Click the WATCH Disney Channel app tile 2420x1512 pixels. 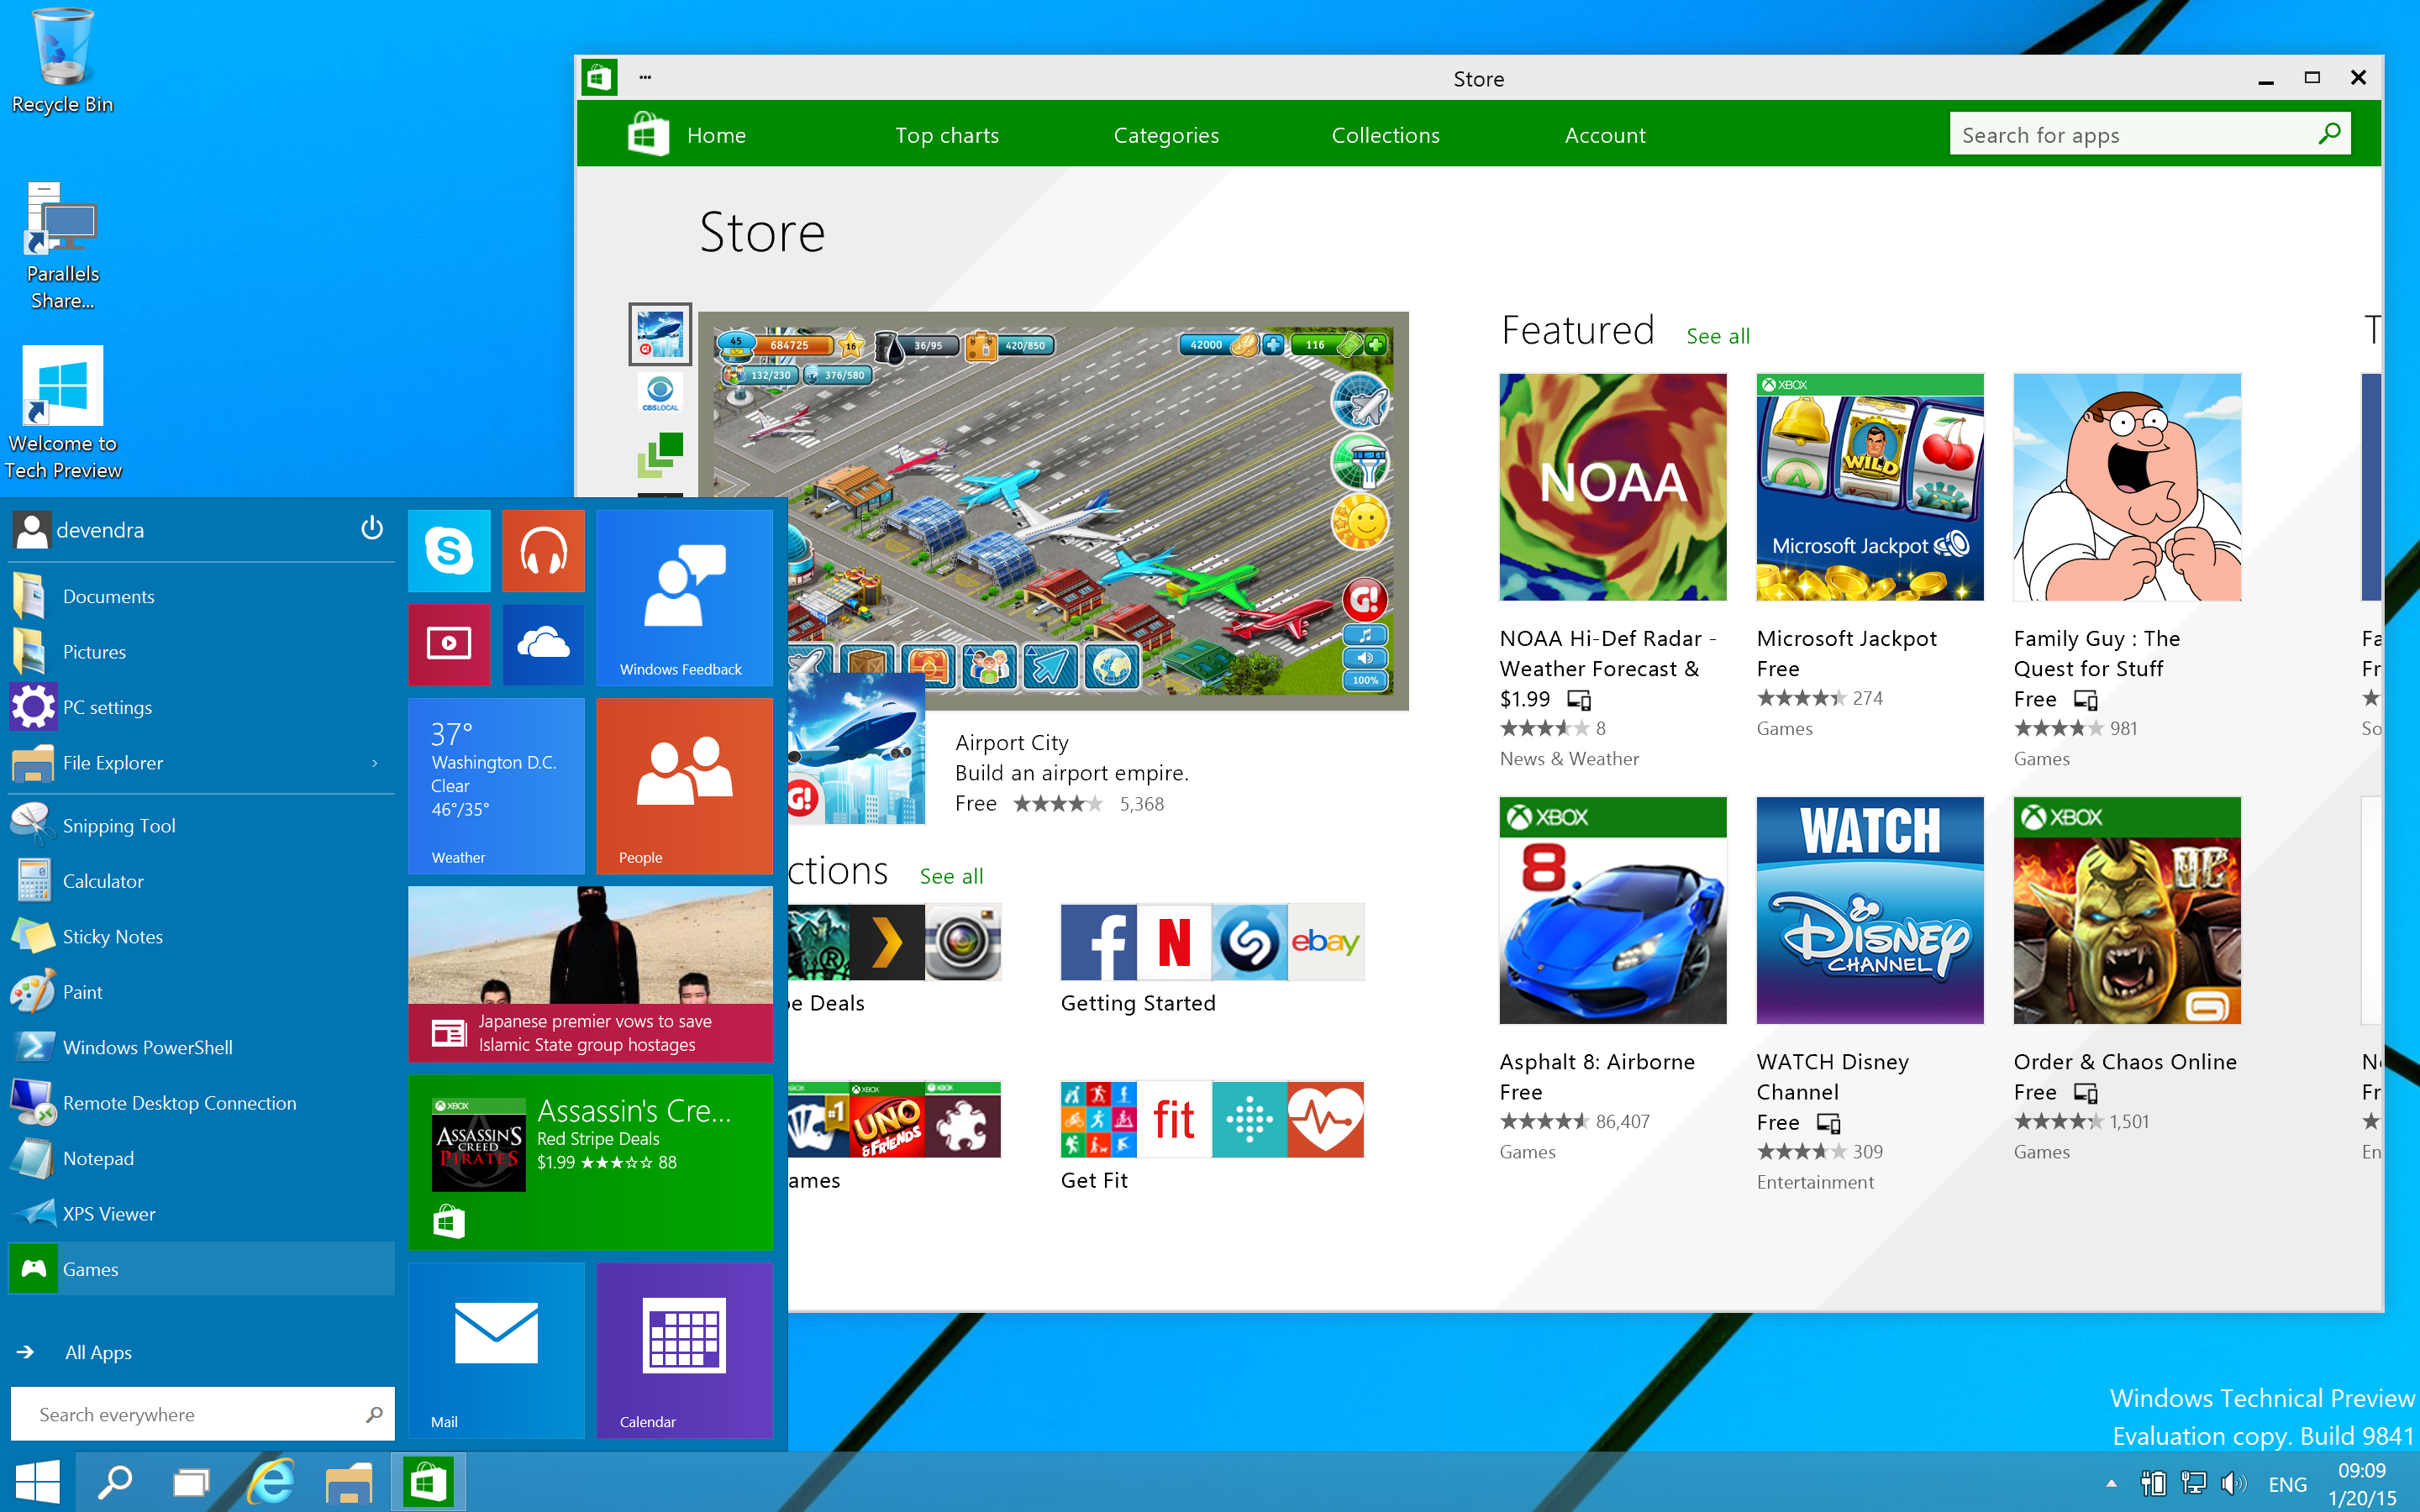coord(1870,907)
